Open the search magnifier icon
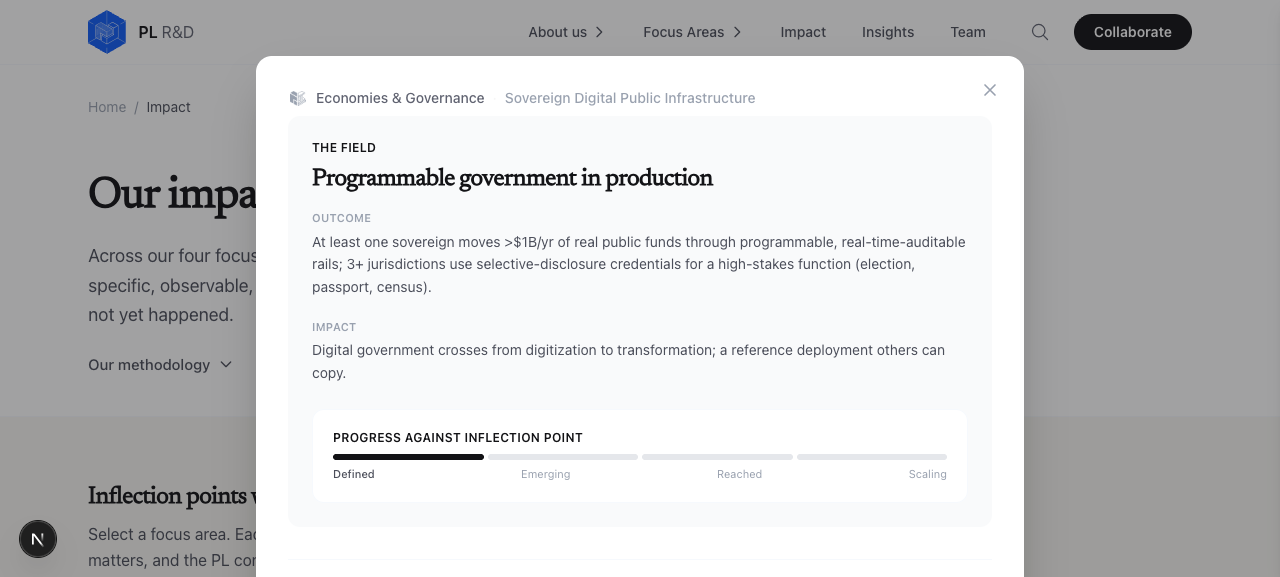 pos(1040,32)
